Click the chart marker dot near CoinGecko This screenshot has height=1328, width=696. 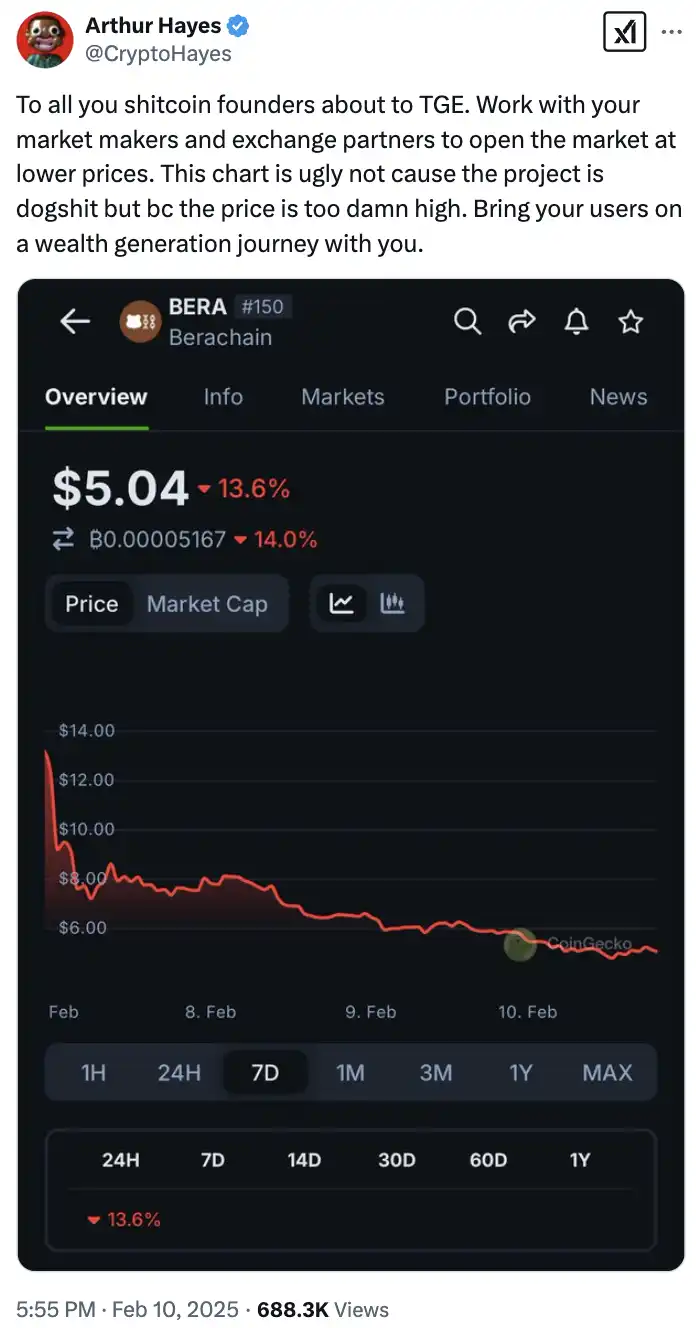[519, 943]
